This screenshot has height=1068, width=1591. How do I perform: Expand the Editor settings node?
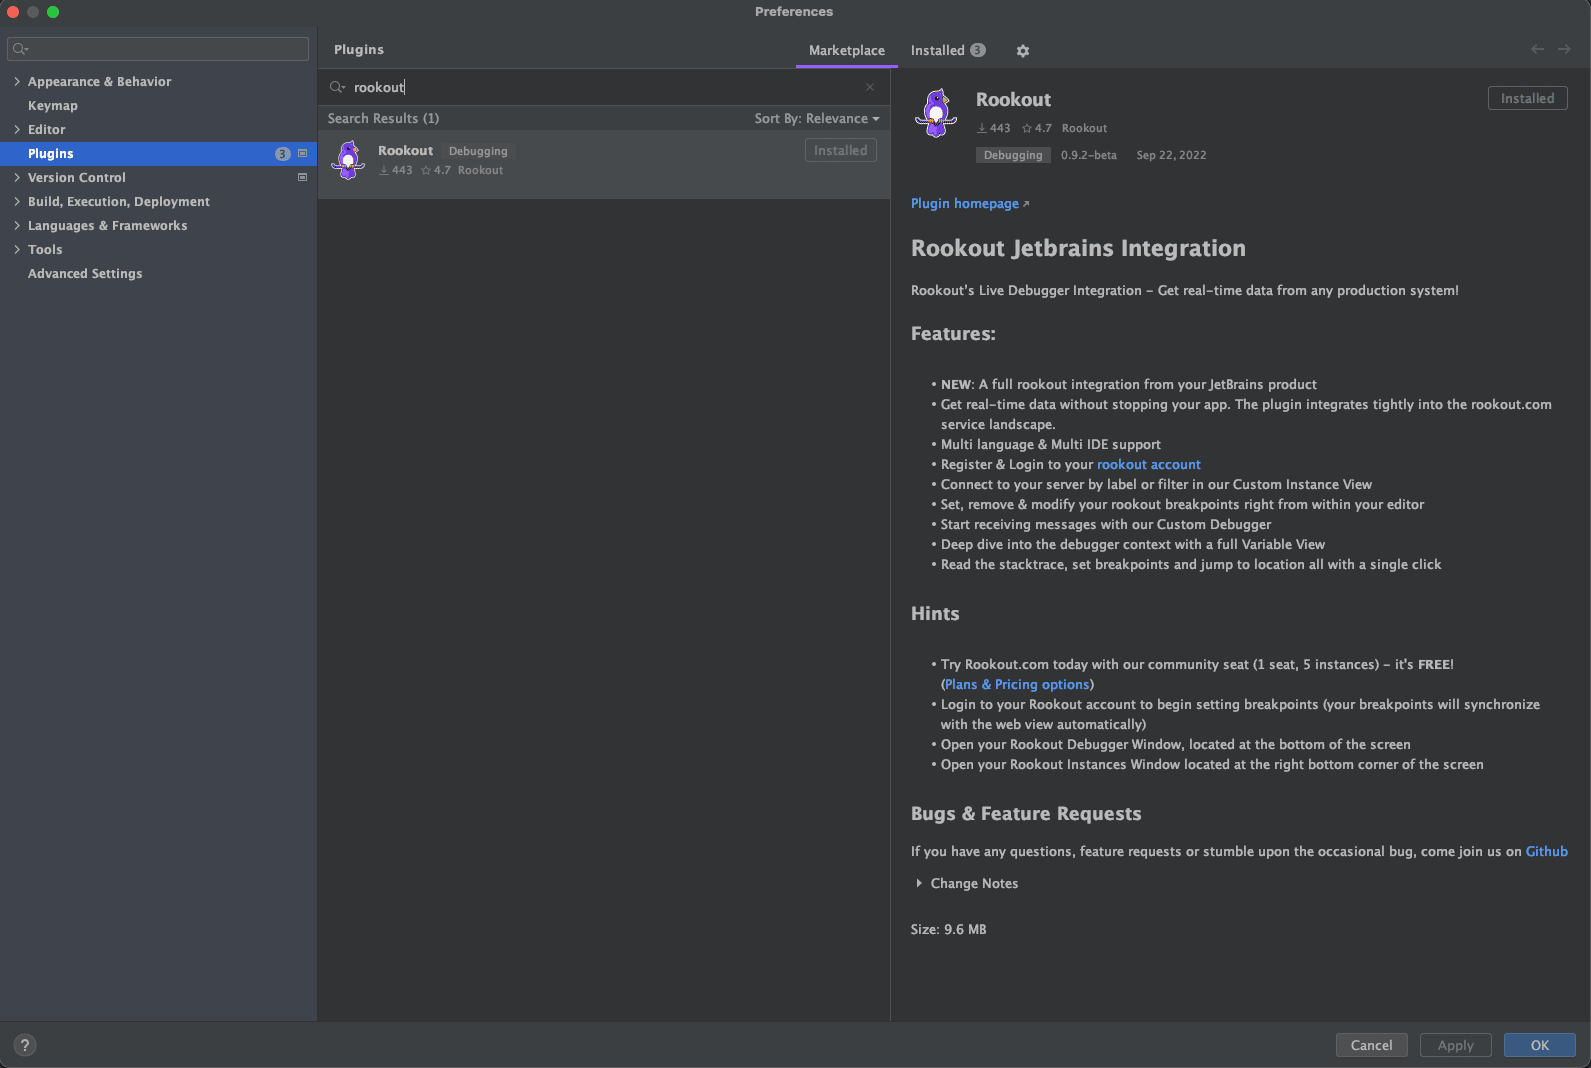tap(17, 129)
